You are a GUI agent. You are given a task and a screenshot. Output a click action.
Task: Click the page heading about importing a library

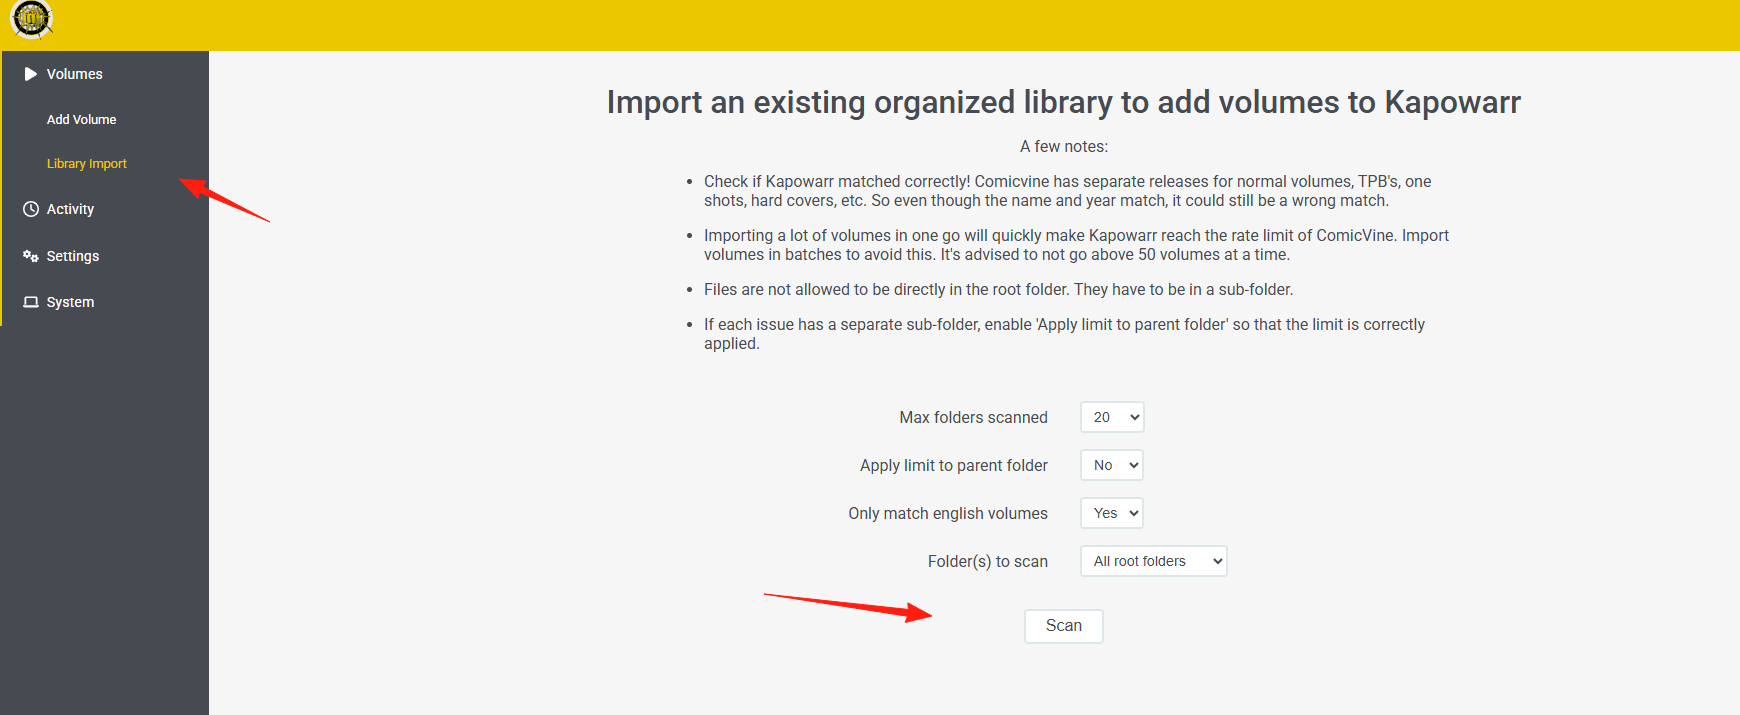coord(1064,102)
